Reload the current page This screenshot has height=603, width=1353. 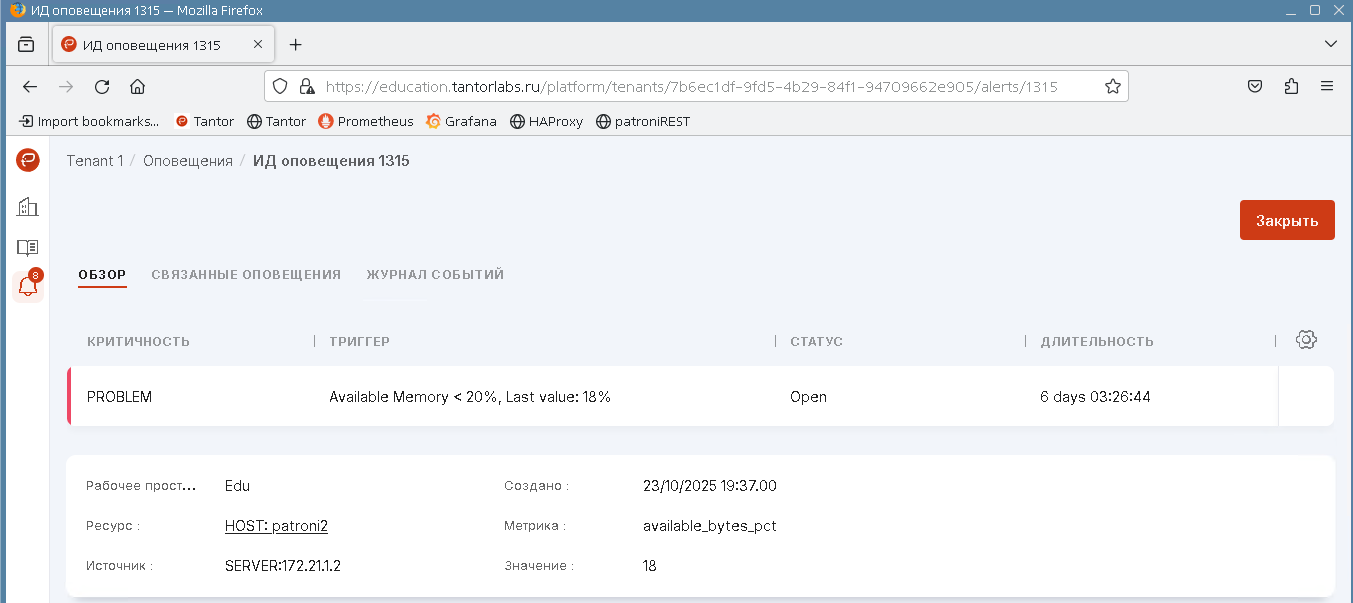point(102,86)
